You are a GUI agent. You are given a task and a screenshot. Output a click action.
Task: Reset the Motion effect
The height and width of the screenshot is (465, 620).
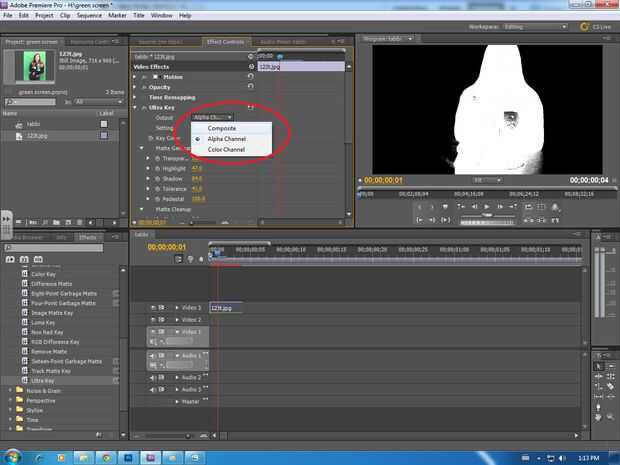point(251,76)
